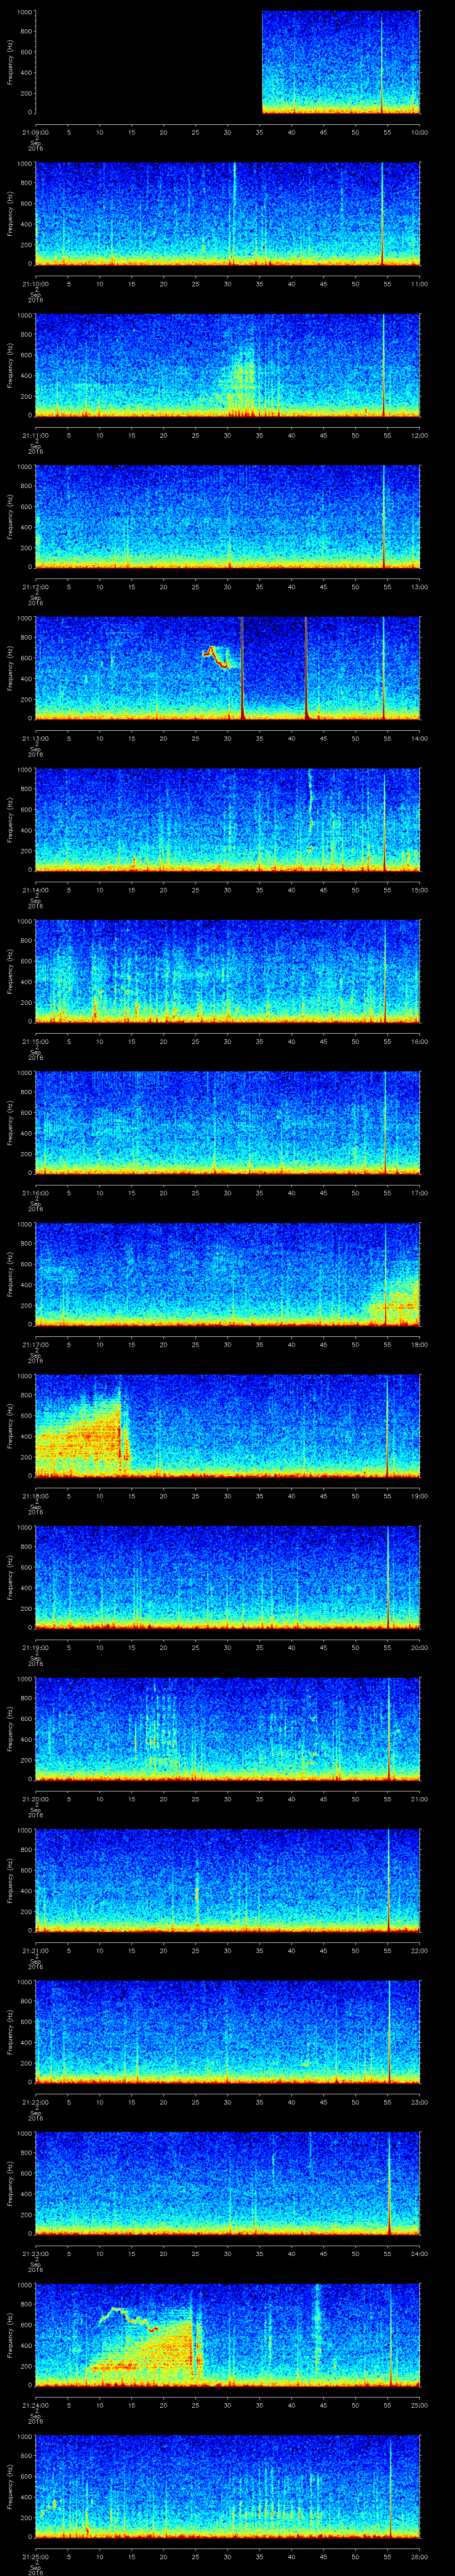Image resolution: width=455 pixels, height=2576 pixels.
Task: Select the spectrogram panel starting at 21:22:00
Action: tap(228, 2032)
